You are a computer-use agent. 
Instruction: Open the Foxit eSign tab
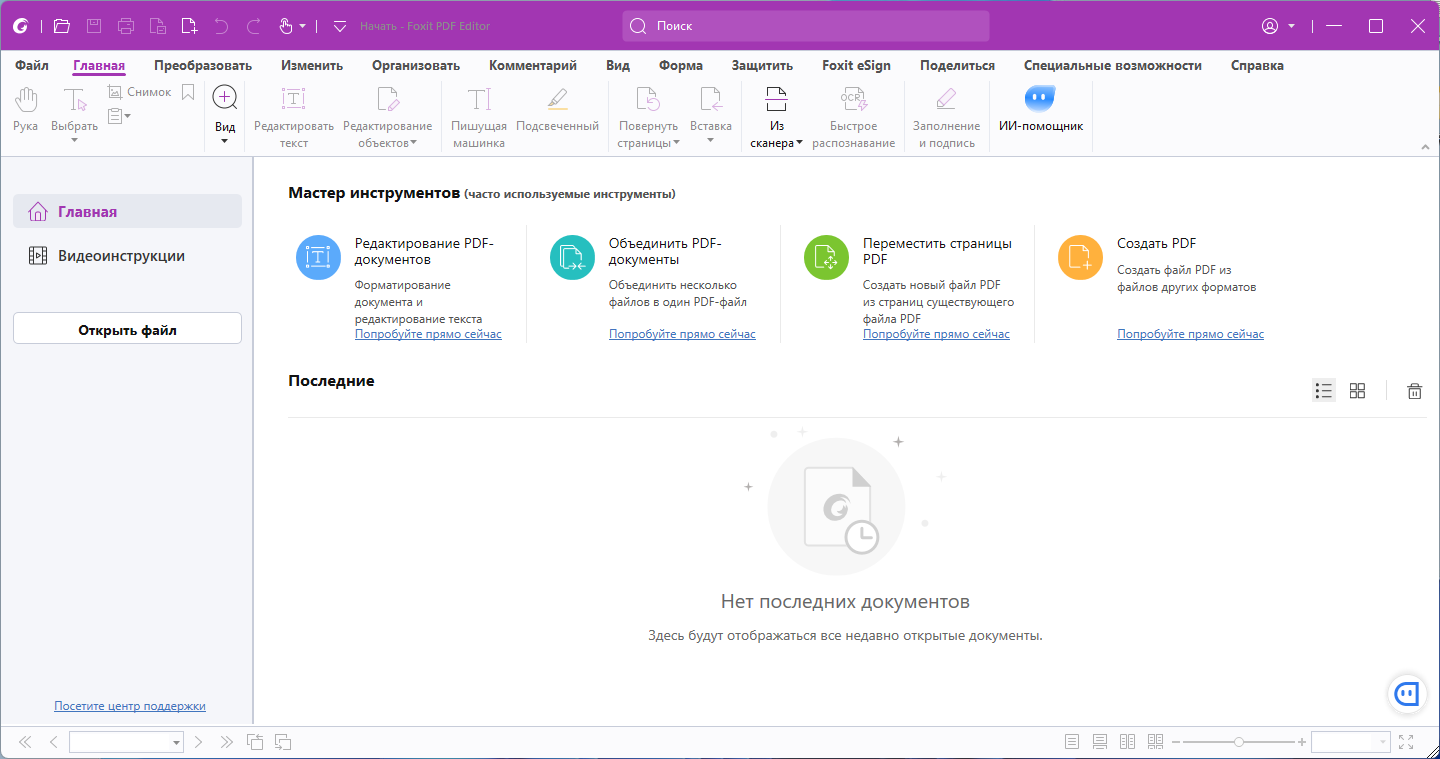pos(855,64)
